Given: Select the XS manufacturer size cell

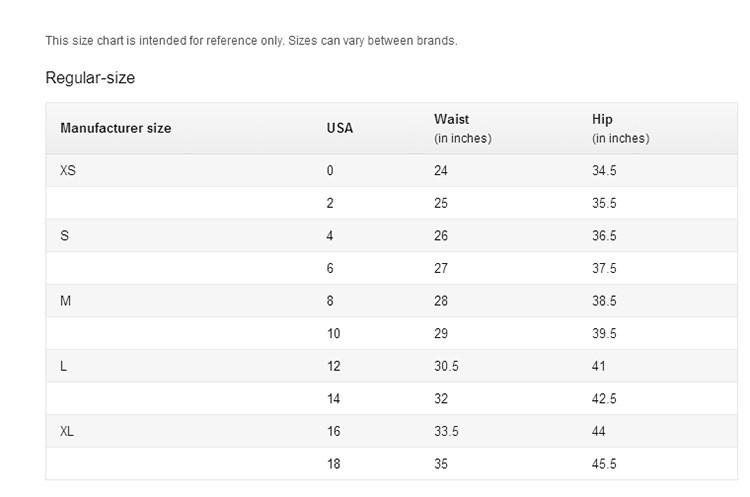Looking at the screenshot, I should pos(68,170).
